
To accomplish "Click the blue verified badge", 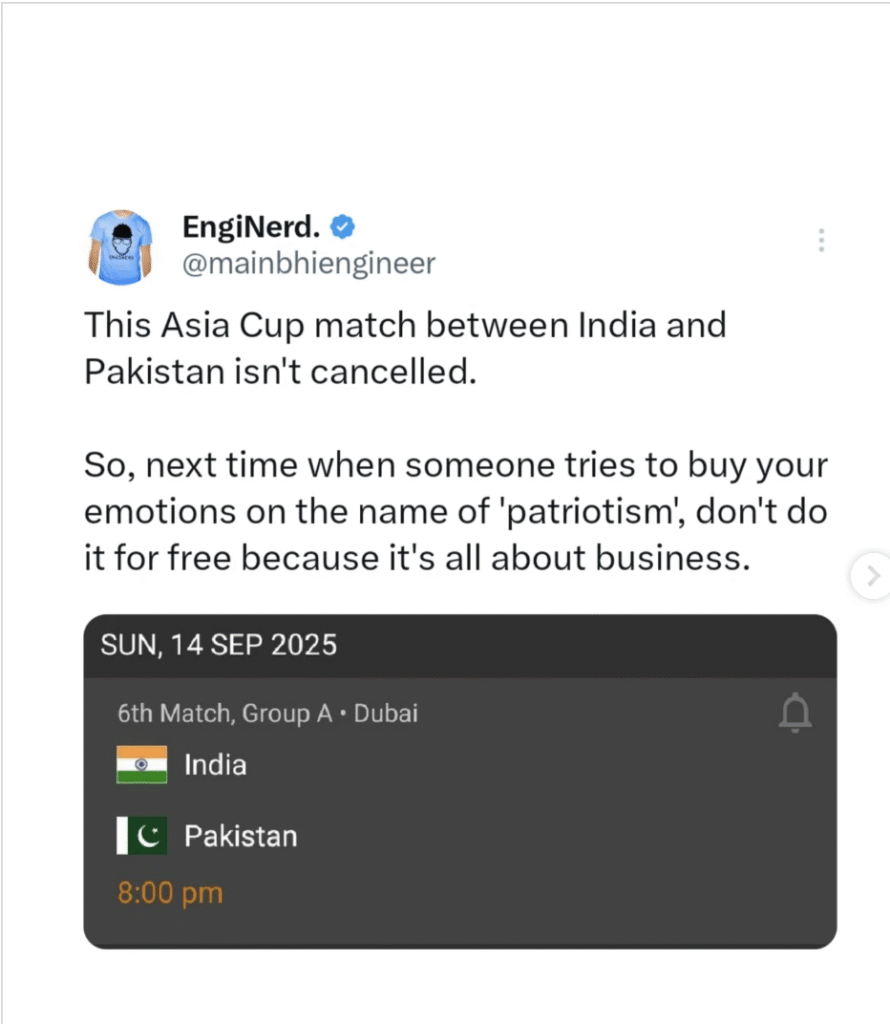I will (341, 228).
